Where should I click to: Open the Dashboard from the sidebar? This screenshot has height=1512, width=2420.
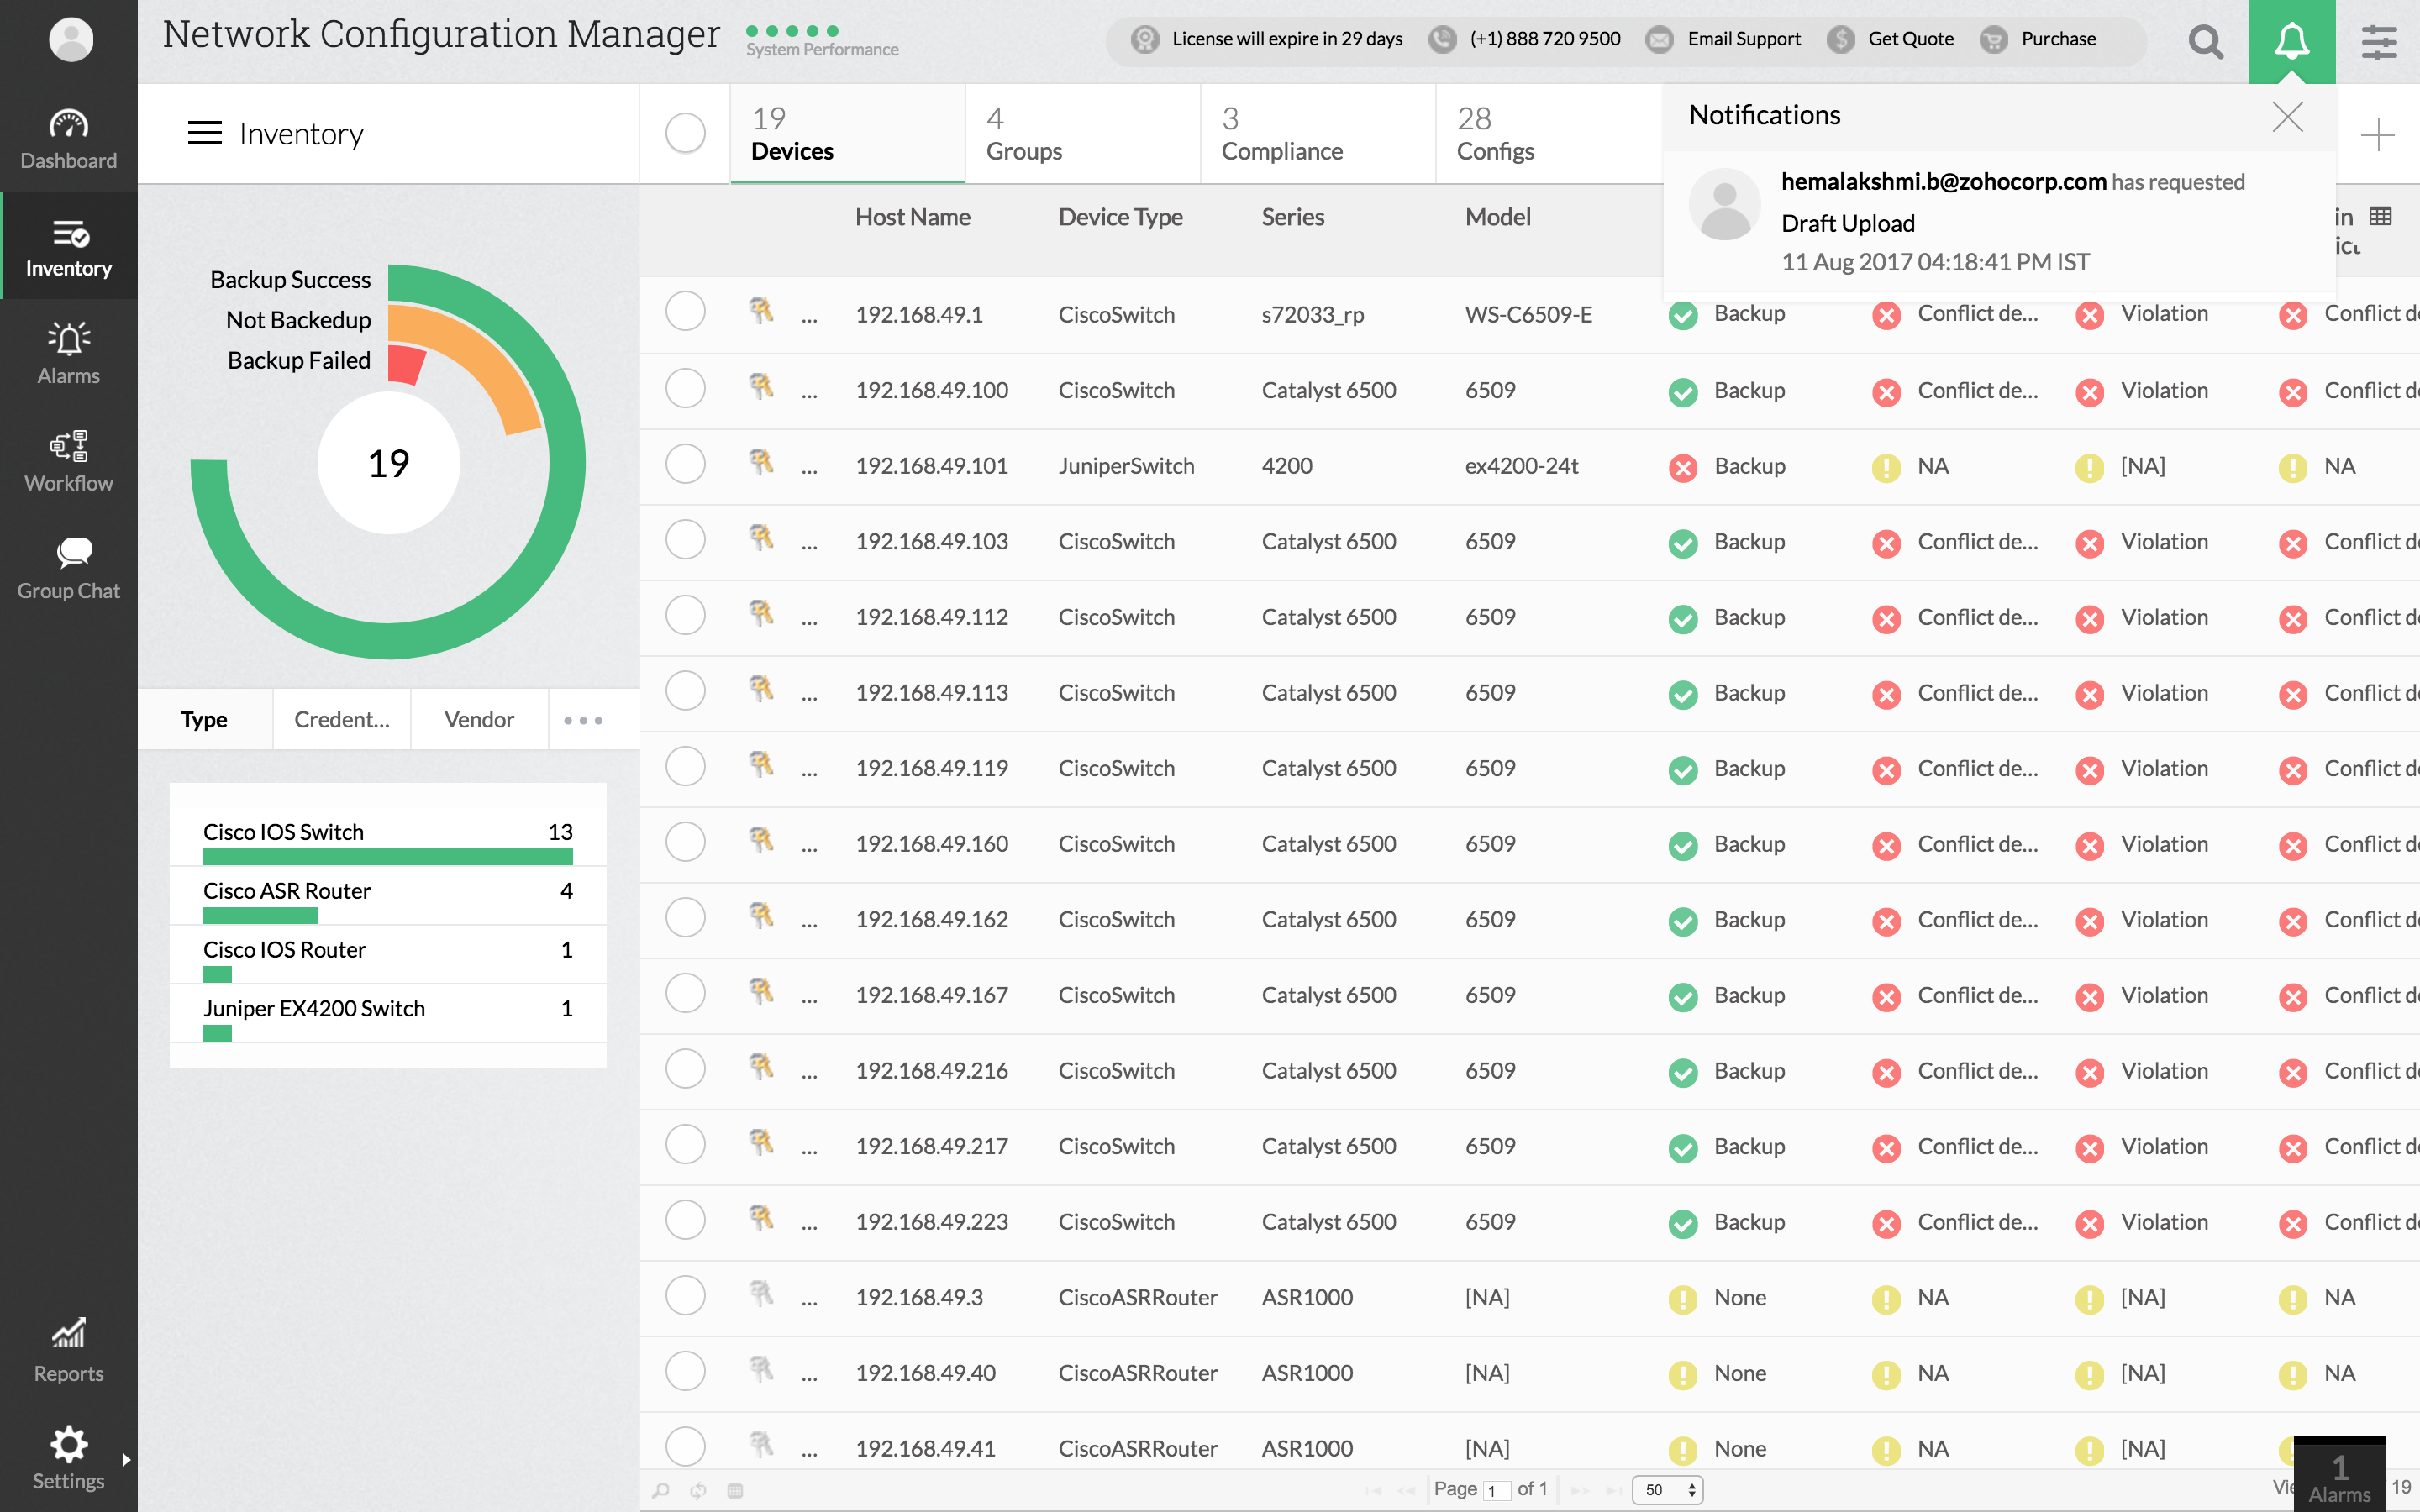pyautogui.click(x=68, y=138)
